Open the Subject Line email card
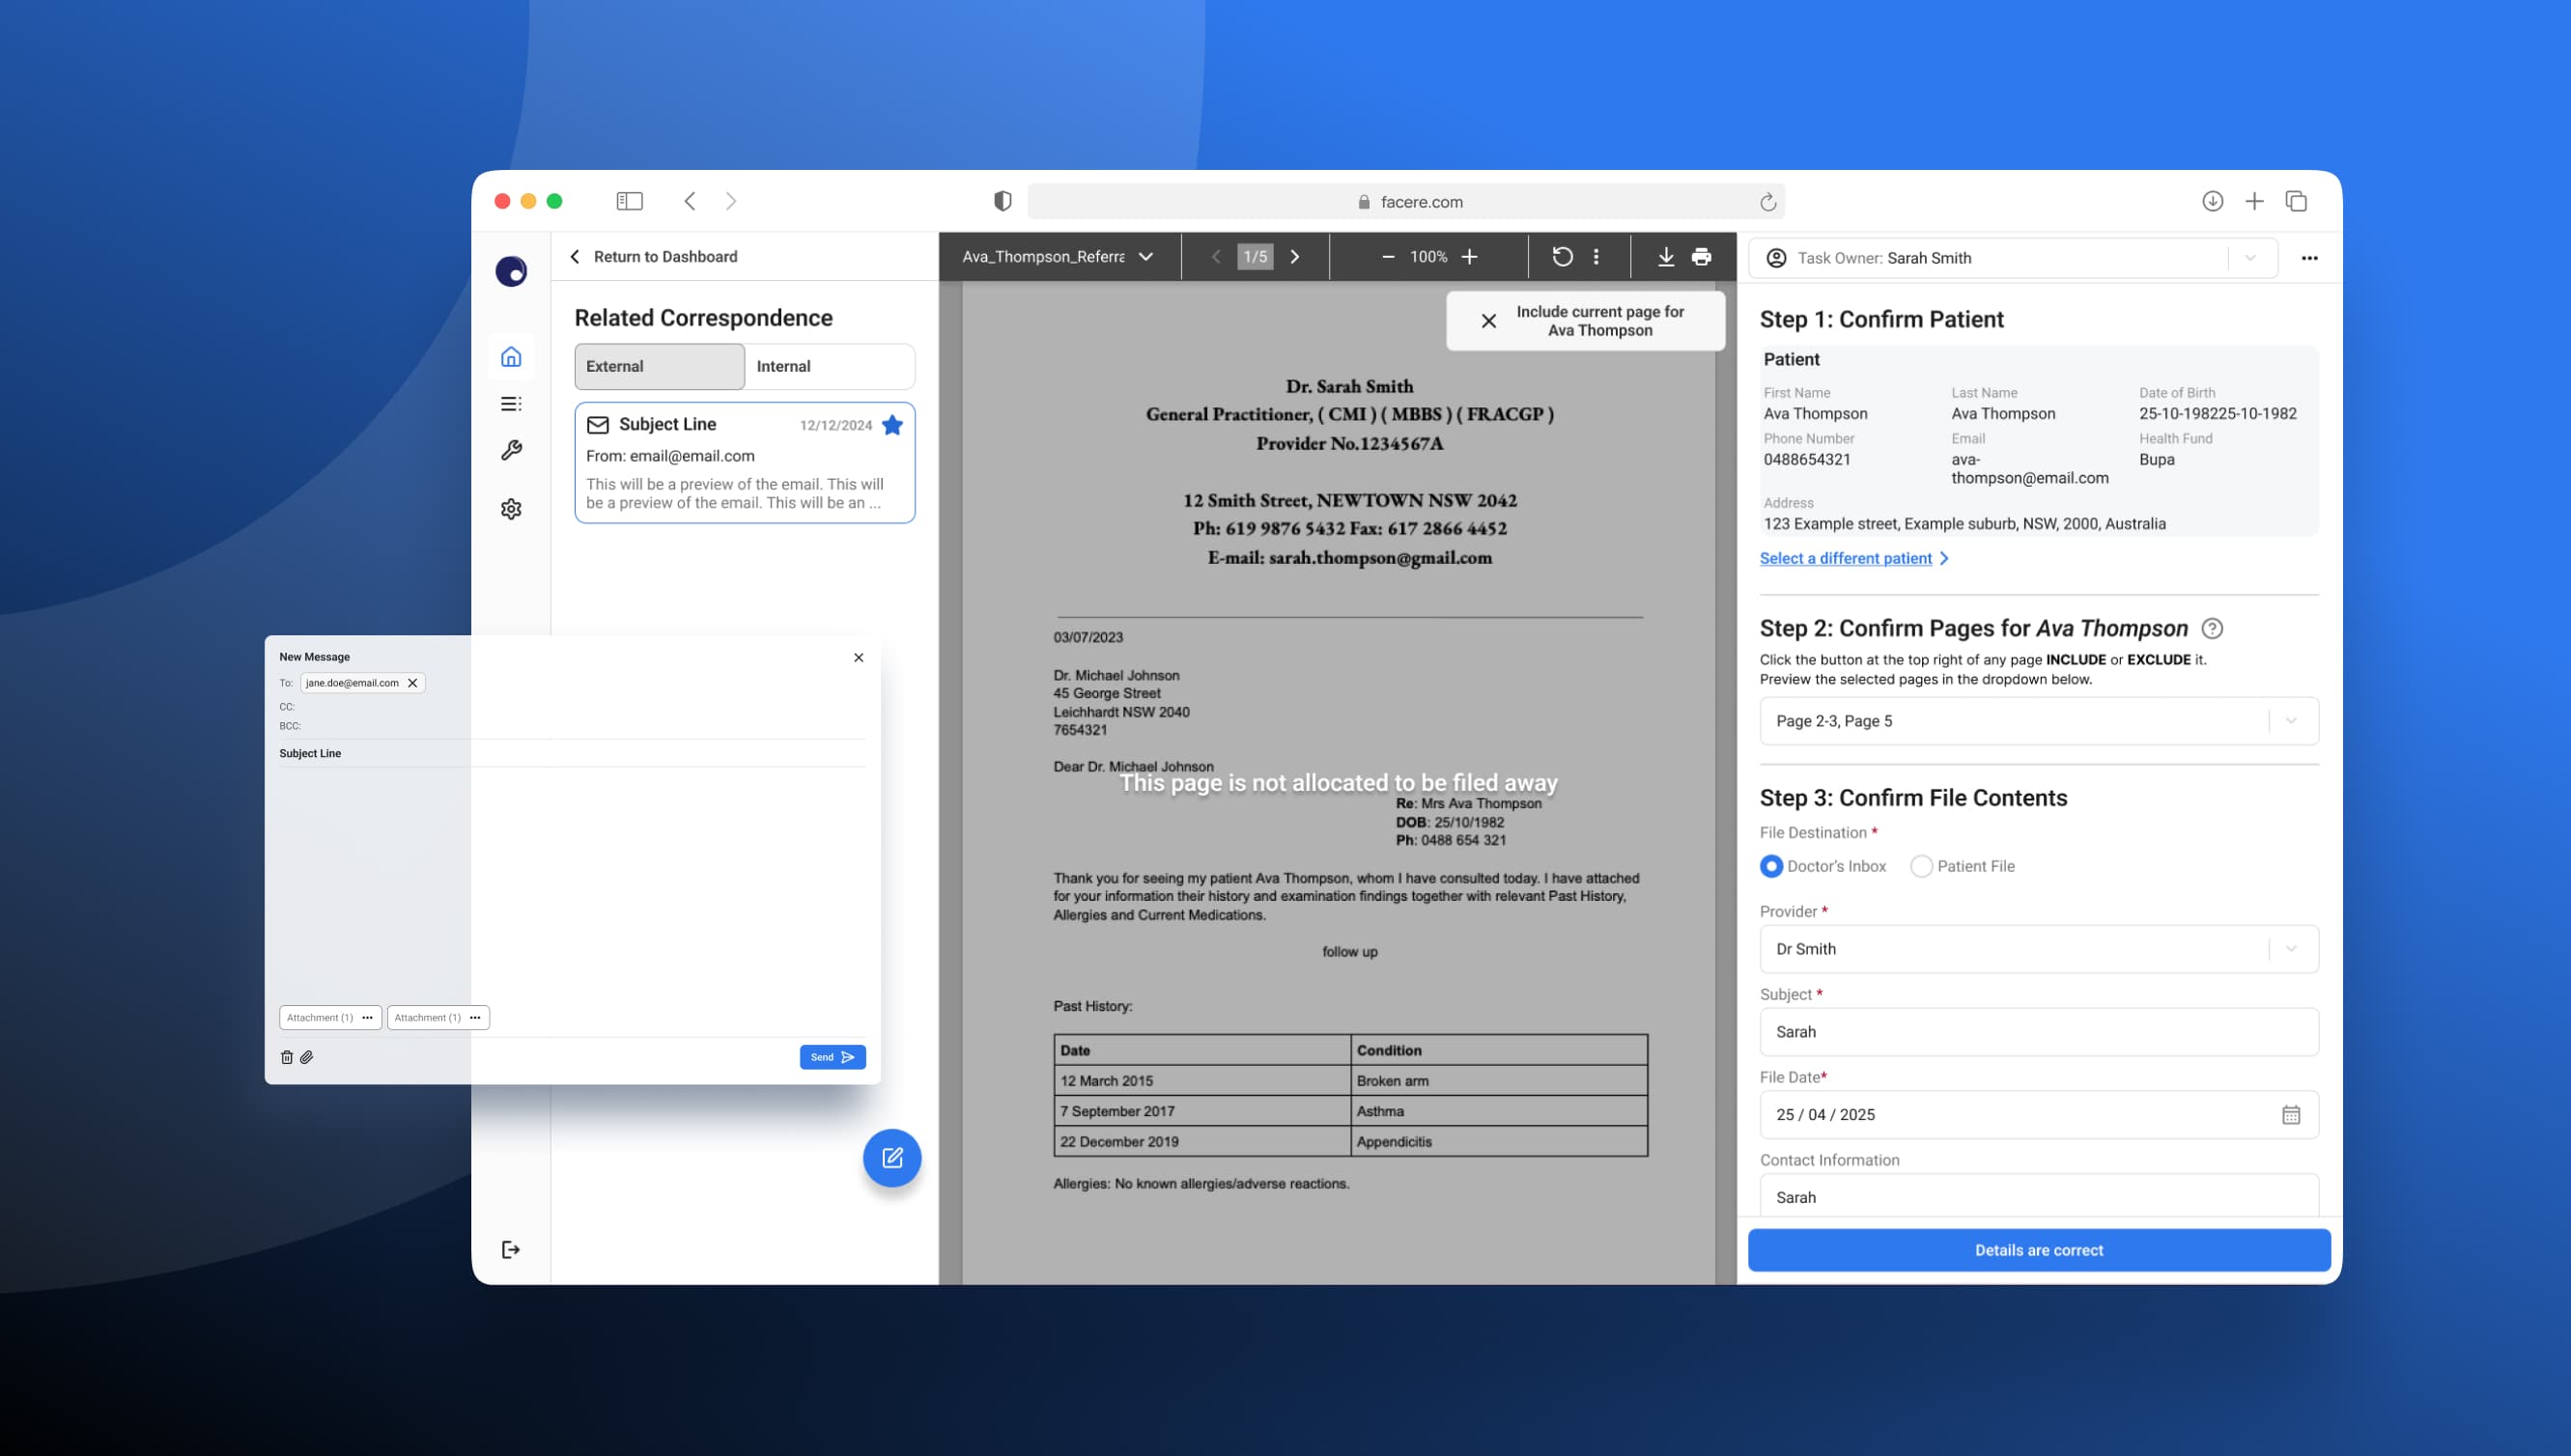 [745, 463]
